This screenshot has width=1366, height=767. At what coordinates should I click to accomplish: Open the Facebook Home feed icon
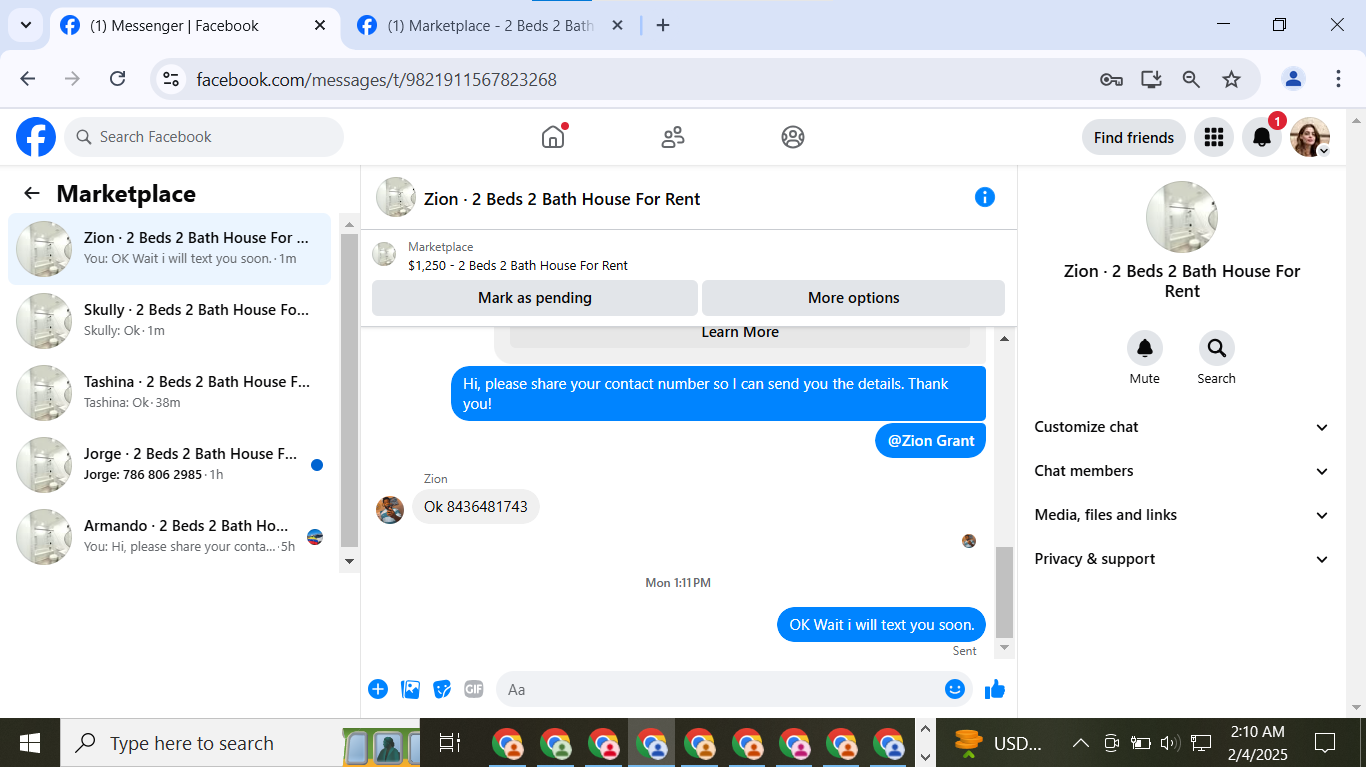coord(553,137)
